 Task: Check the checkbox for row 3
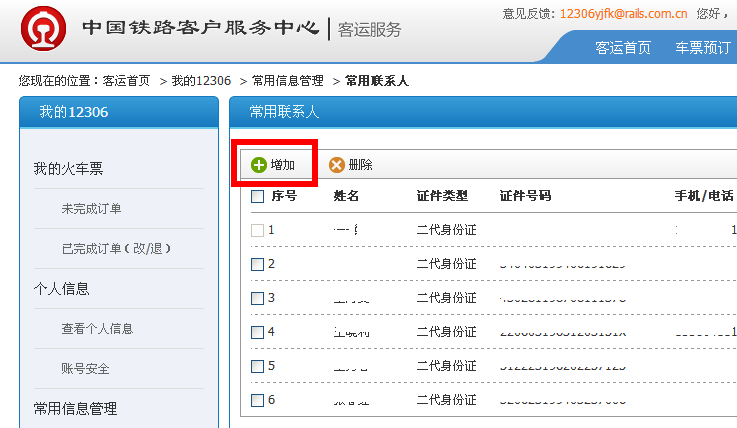pyautogui.click(x=258, y=298)
